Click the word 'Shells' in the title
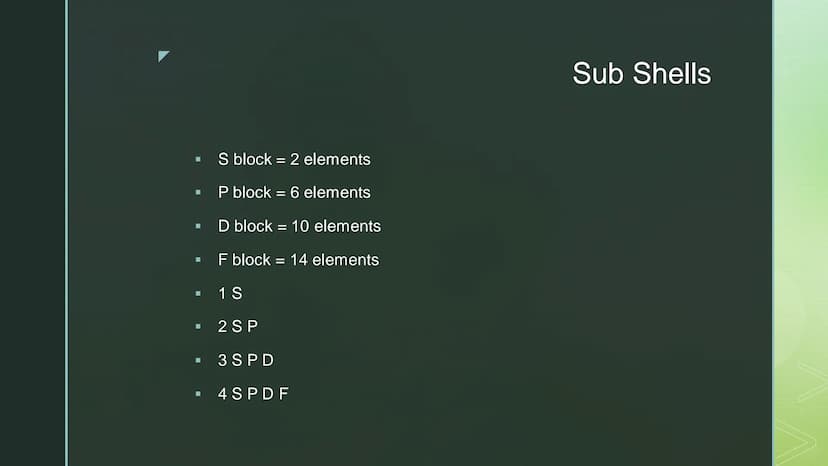The height and width of the screenshot is (466, 828). click(672, 73)
